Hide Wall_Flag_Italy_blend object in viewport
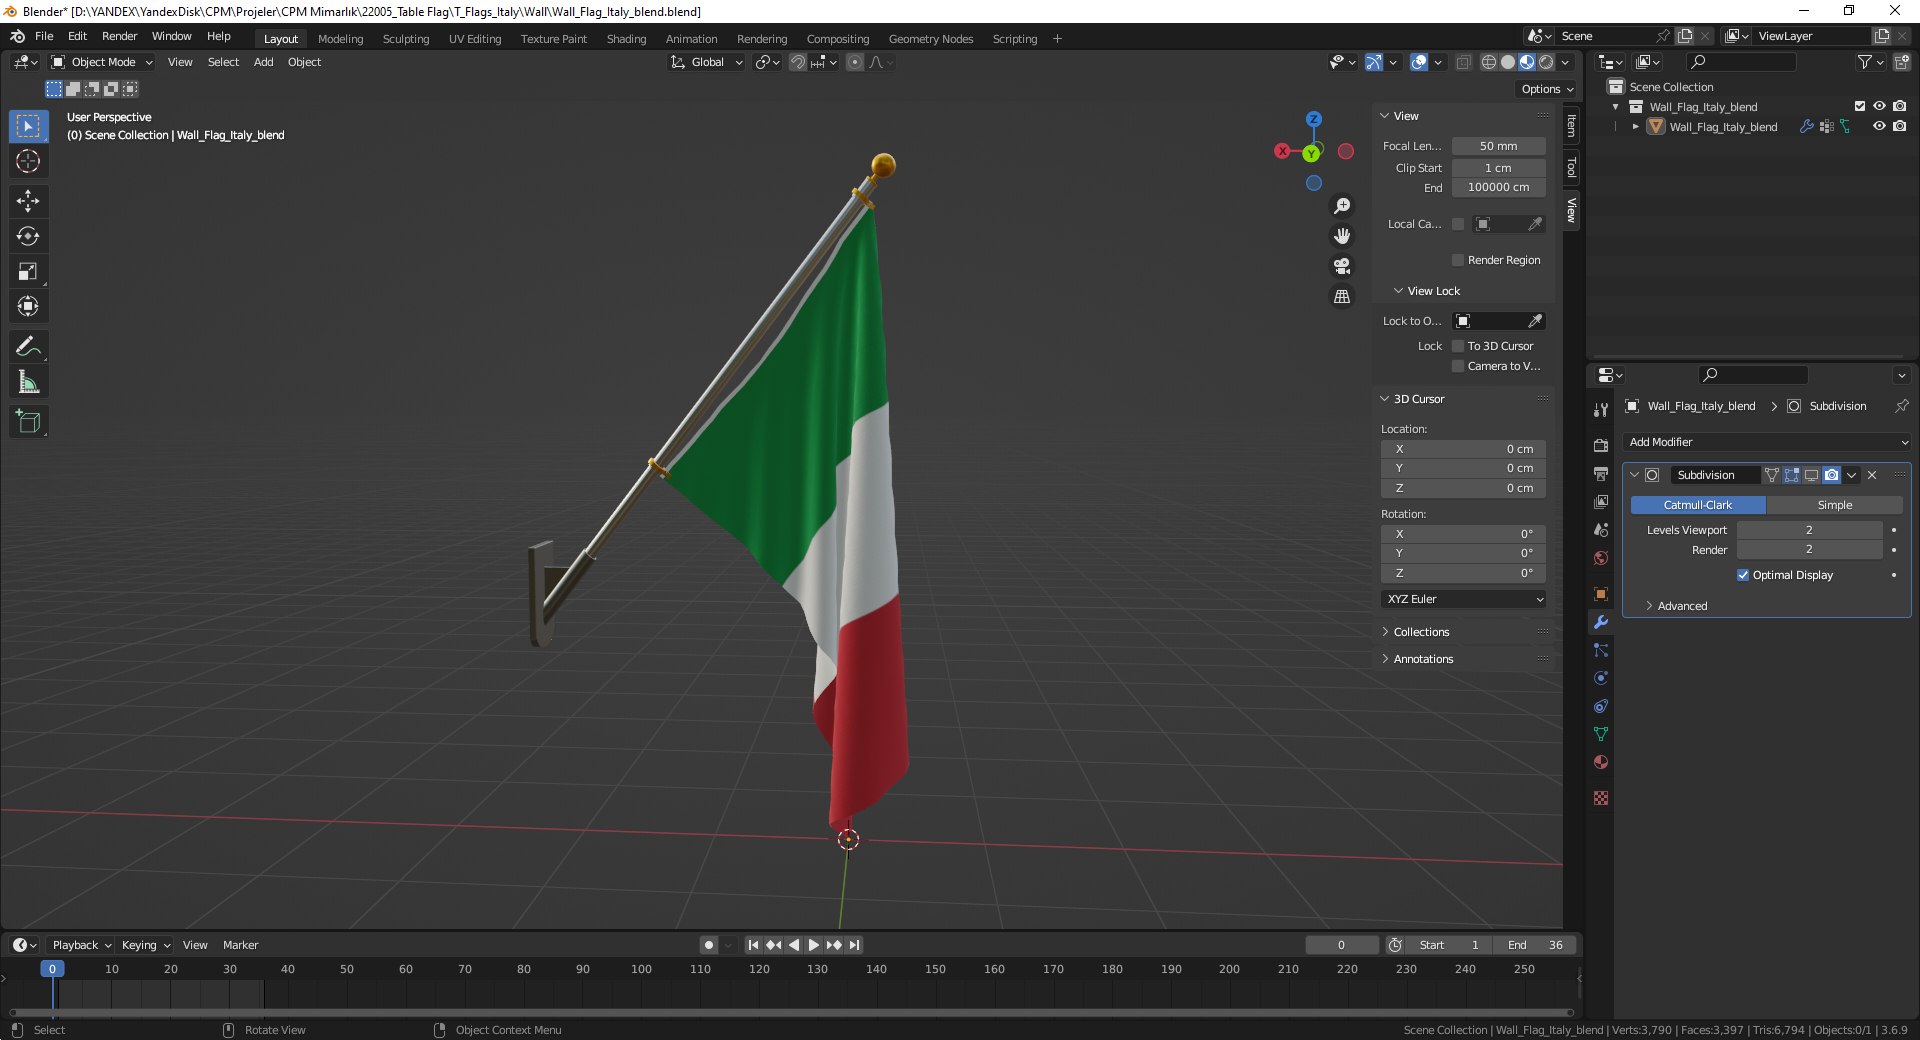The width and height of the screenshot is (1920, 1040). click(x=1879, y=127)
